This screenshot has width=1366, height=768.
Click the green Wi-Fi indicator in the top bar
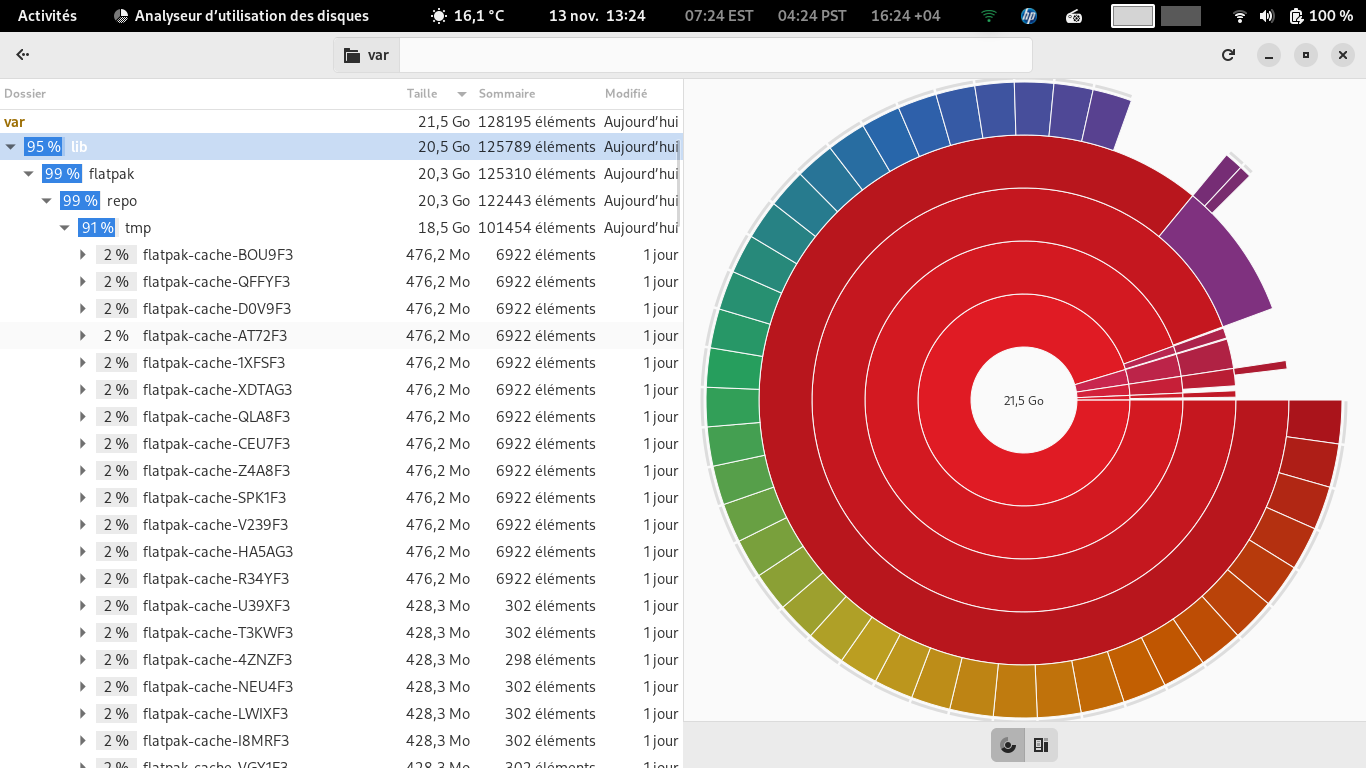point(989,16)
